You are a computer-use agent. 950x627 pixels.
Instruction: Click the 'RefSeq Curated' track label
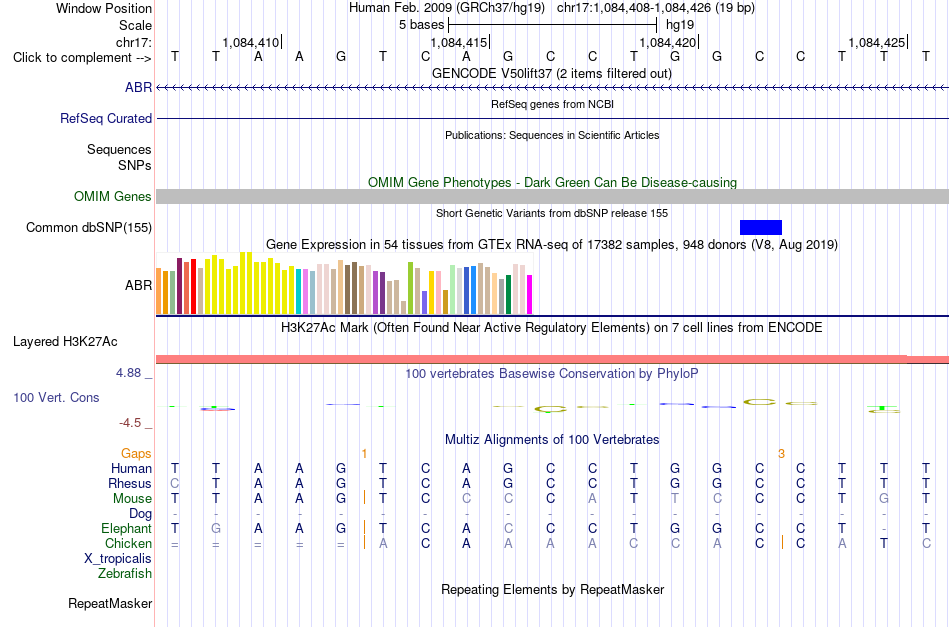coord(106,118)
